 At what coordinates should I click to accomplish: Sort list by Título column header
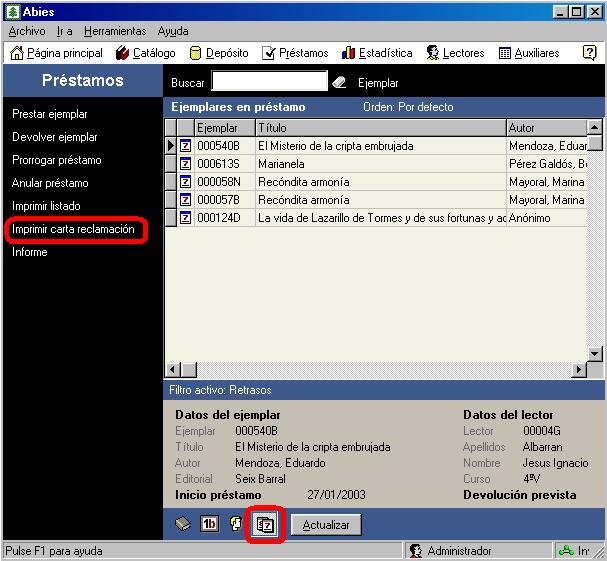pos(380,128)
